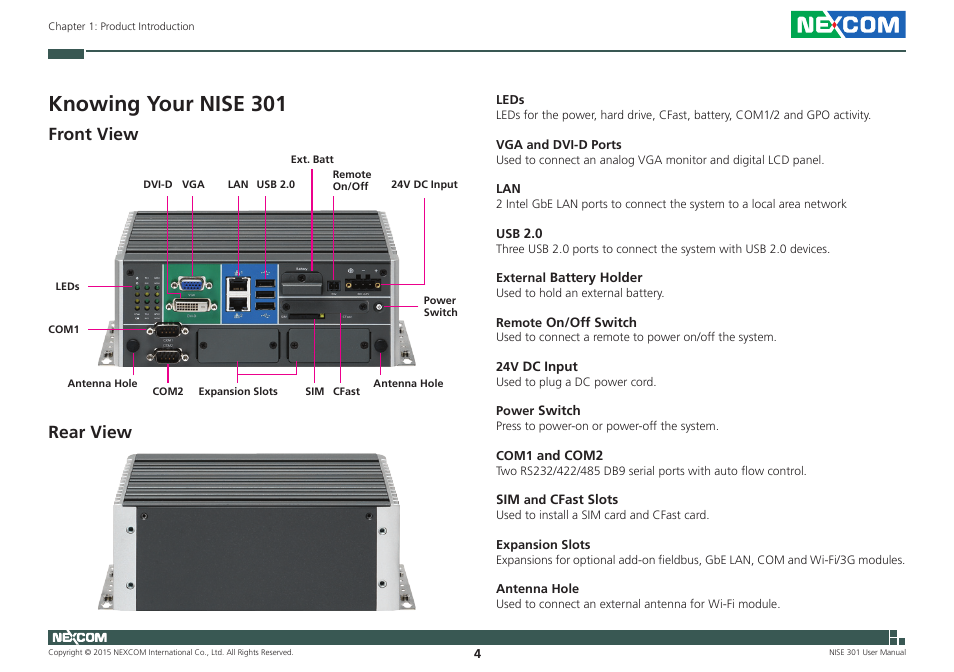Click the 'CFast' diagram label

tap(346, 391)
